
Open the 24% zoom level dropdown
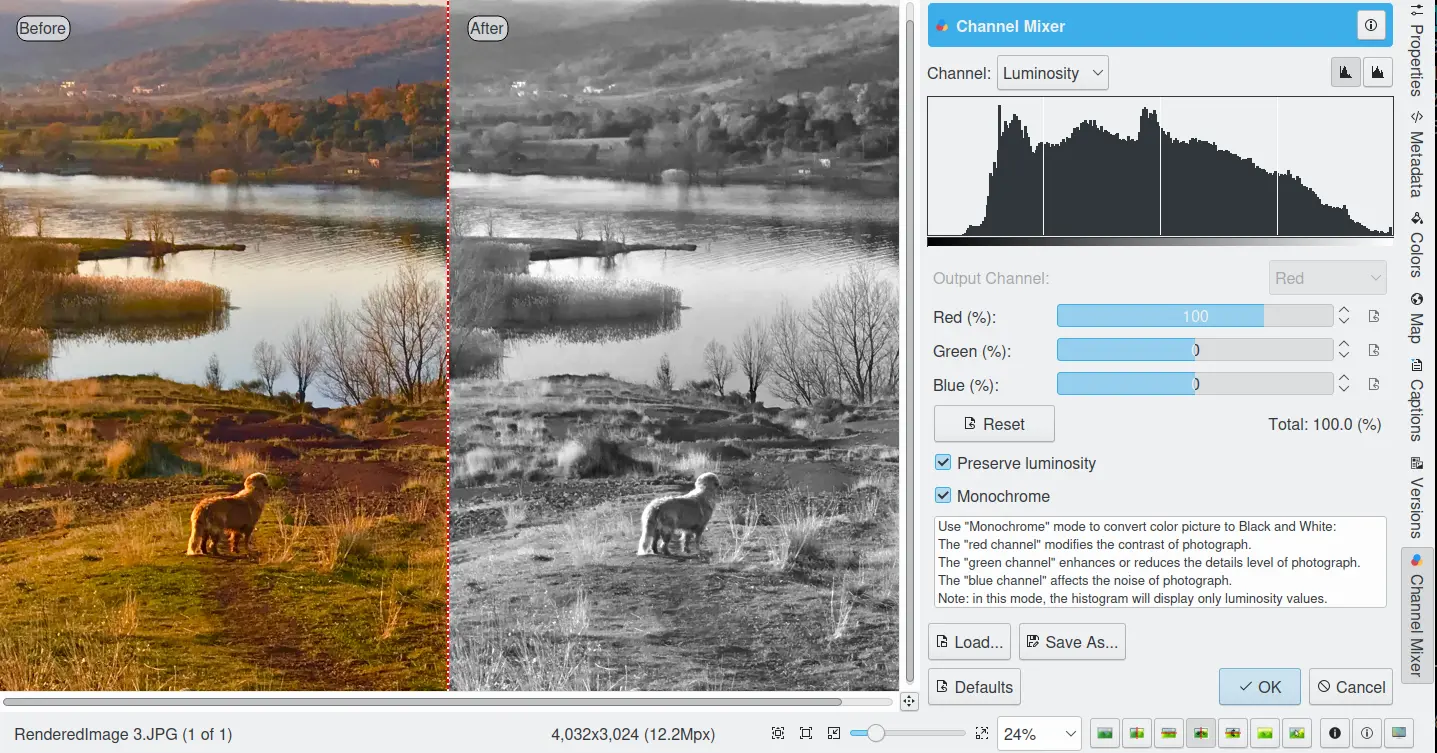(1038, 734)
